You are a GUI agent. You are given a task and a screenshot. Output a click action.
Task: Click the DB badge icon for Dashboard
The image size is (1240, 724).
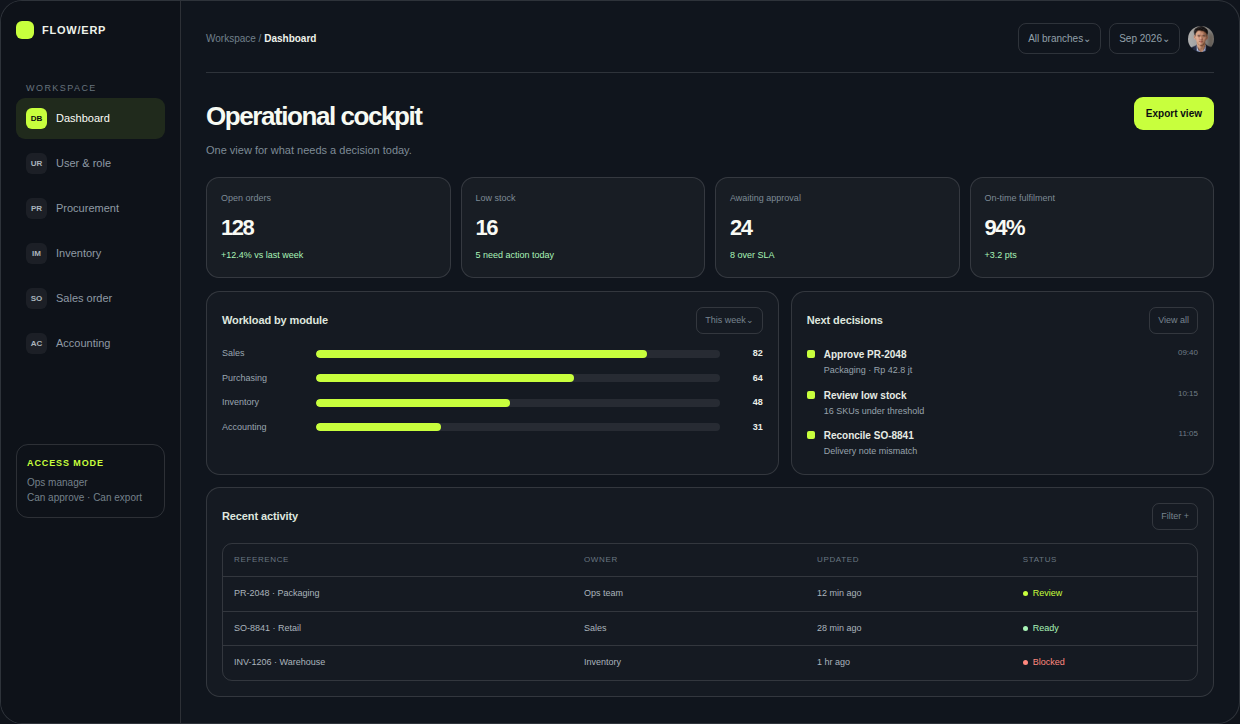[x=36, y=118]
